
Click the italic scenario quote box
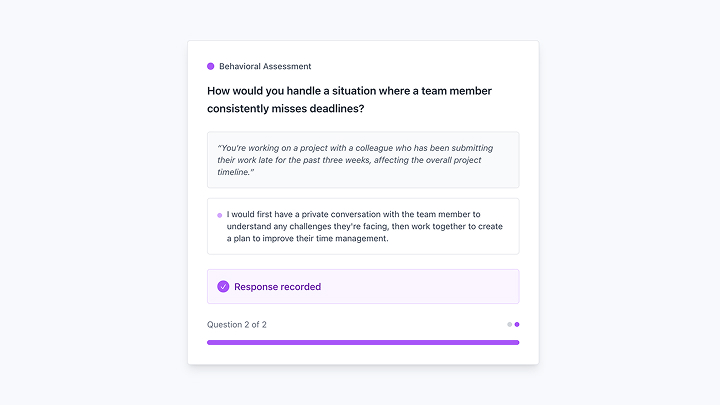coord(363,160)
